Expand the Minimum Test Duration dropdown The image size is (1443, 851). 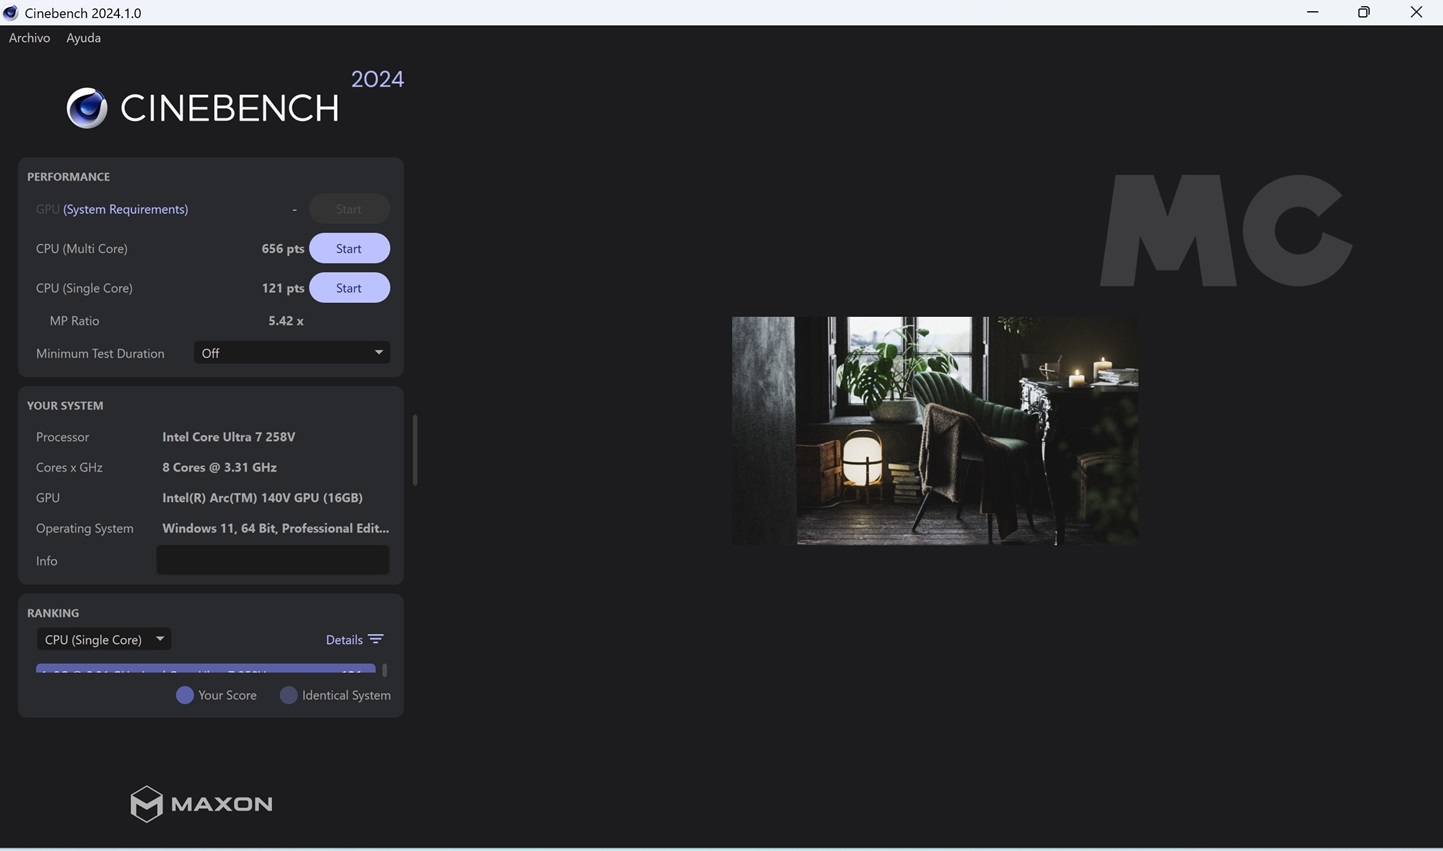[x=292, y=353]
